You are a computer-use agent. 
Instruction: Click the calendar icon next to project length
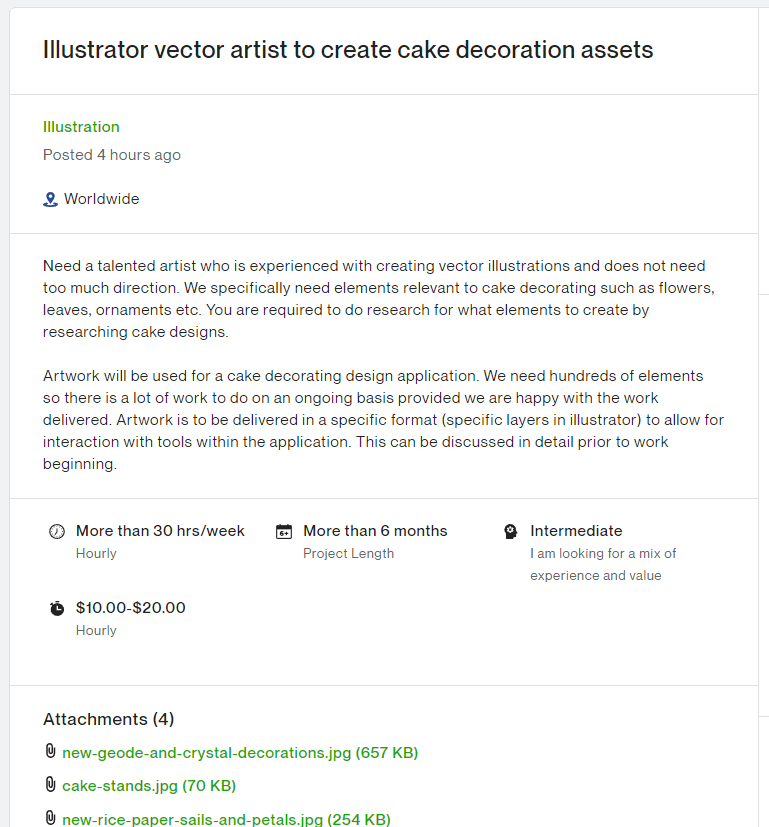point(285,531)
